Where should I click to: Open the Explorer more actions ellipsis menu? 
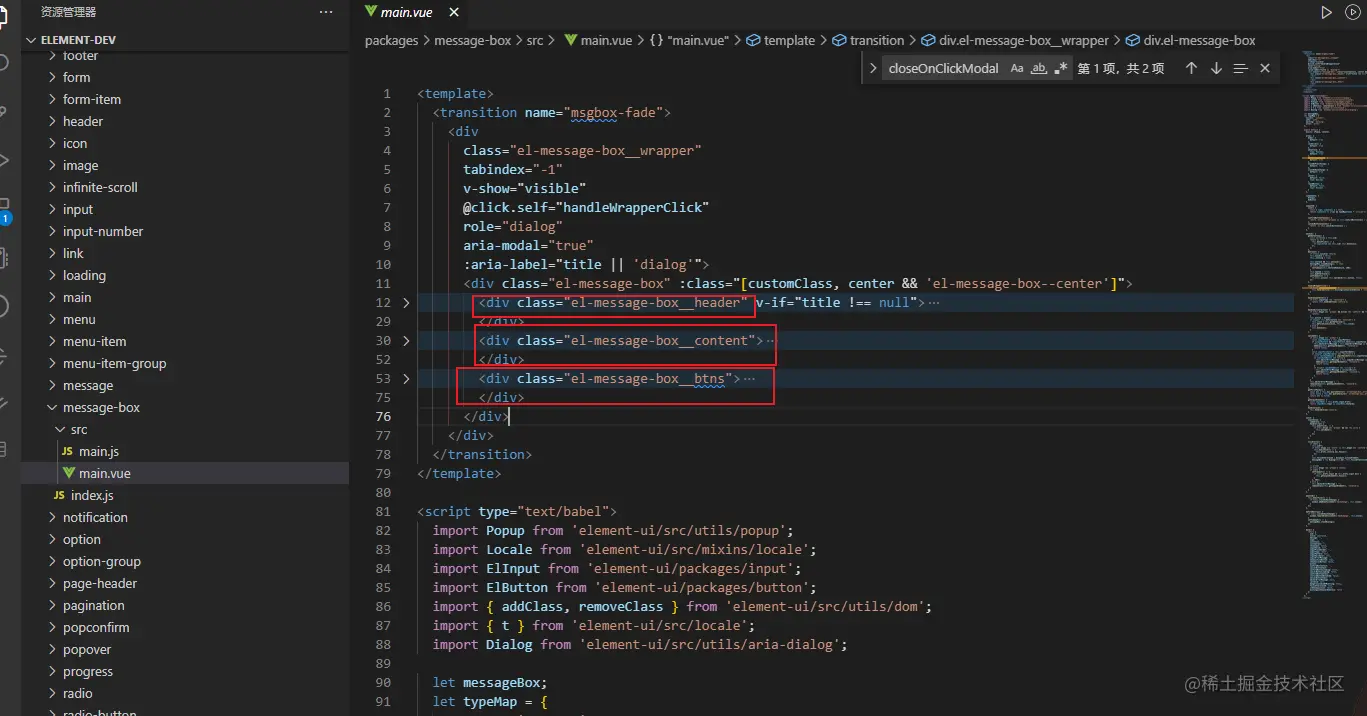326,12
